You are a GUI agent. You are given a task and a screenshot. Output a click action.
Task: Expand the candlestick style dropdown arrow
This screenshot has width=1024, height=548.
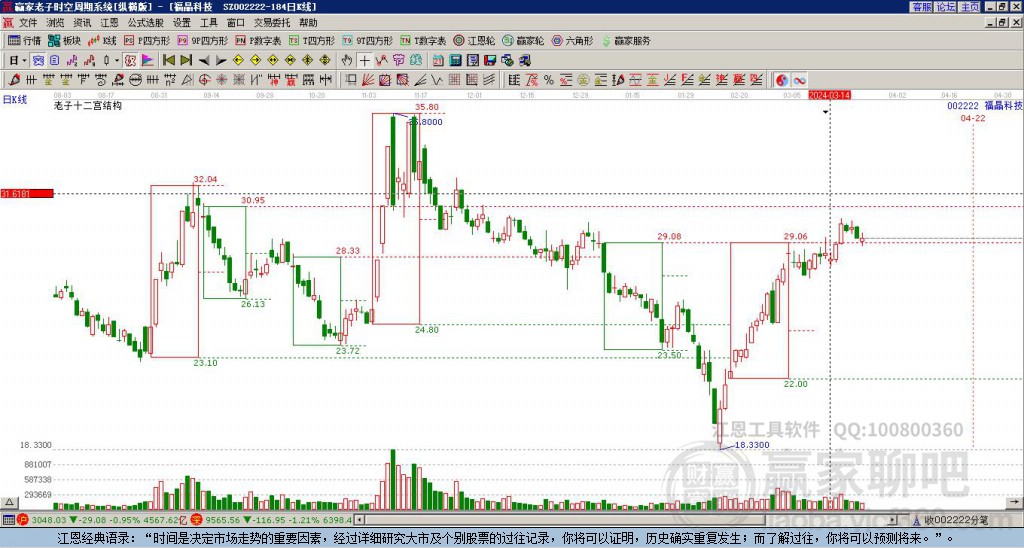117,61
